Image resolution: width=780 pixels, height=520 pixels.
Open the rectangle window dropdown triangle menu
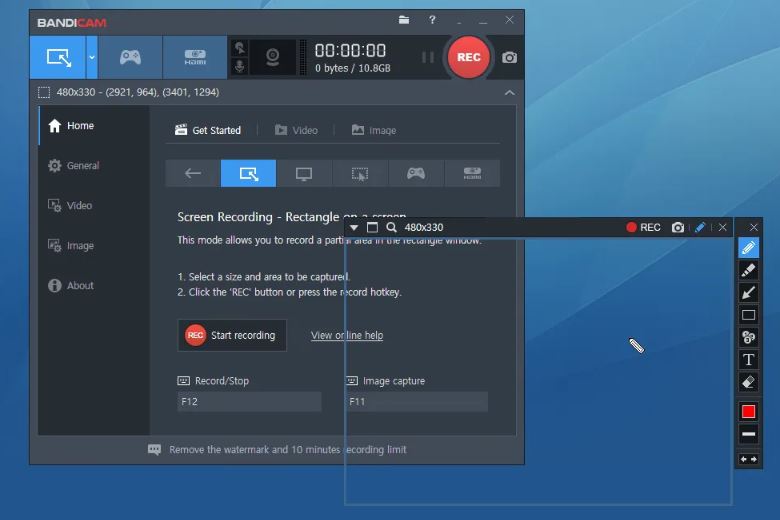click(354, 227)
